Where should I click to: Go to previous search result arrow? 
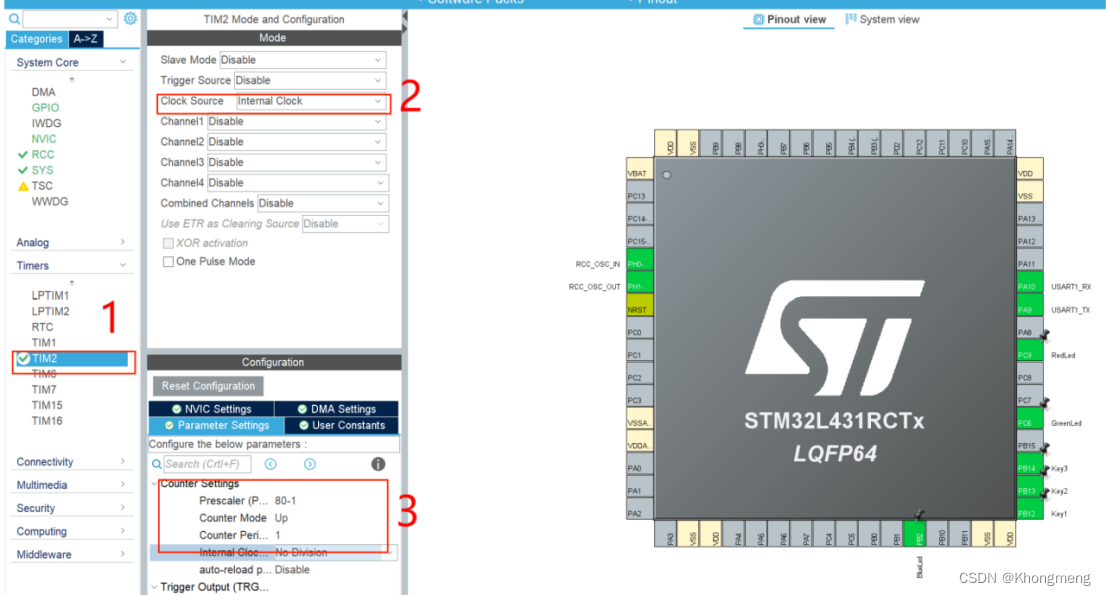270,464
